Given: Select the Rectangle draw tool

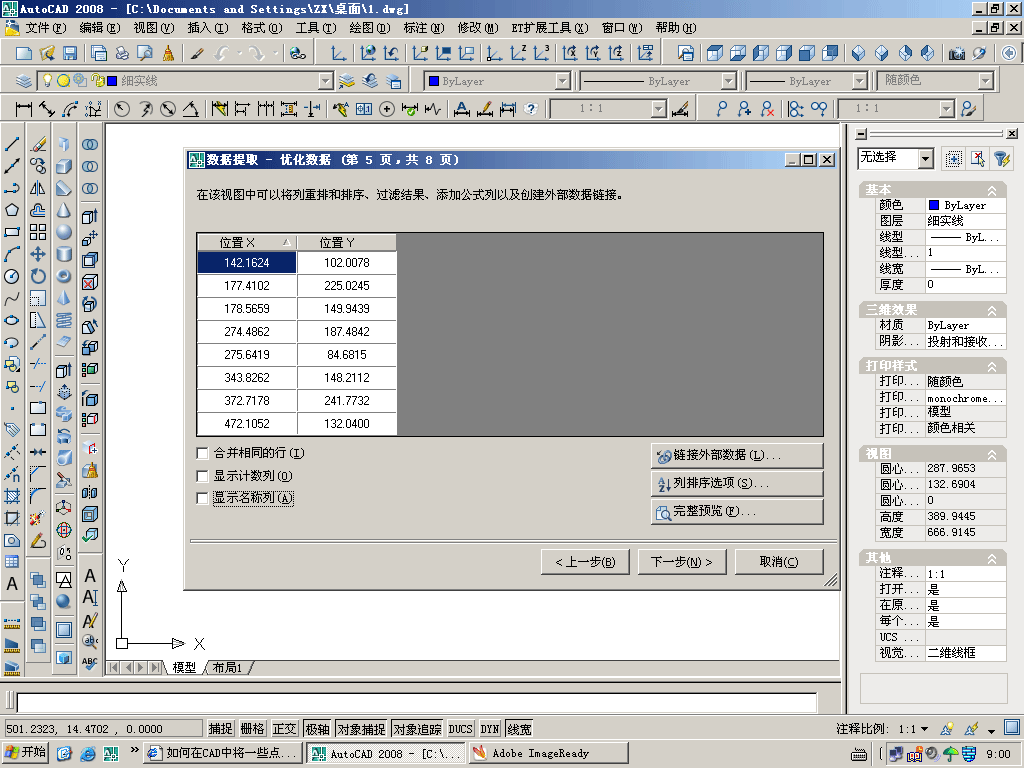Looking at the screenshot, I should tap(12, 232).
